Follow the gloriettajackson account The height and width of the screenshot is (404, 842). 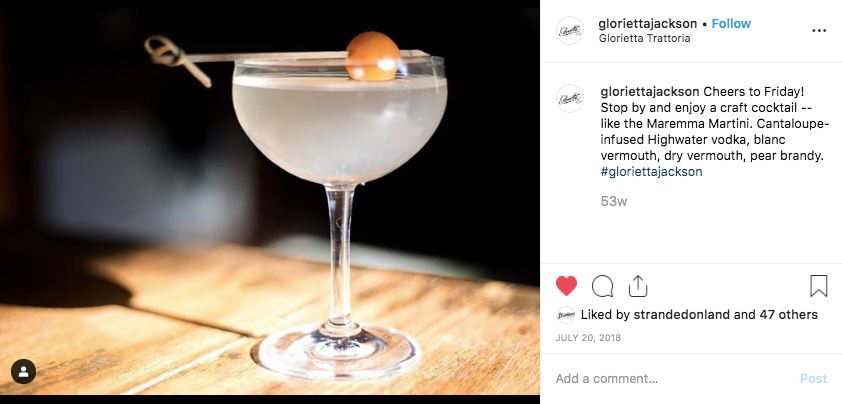click(731, 24)
